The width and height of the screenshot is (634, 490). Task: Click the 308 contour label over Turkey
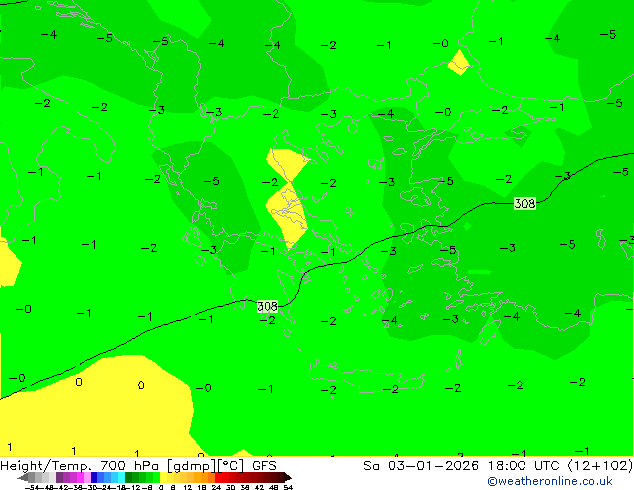(x=525, y=203)
